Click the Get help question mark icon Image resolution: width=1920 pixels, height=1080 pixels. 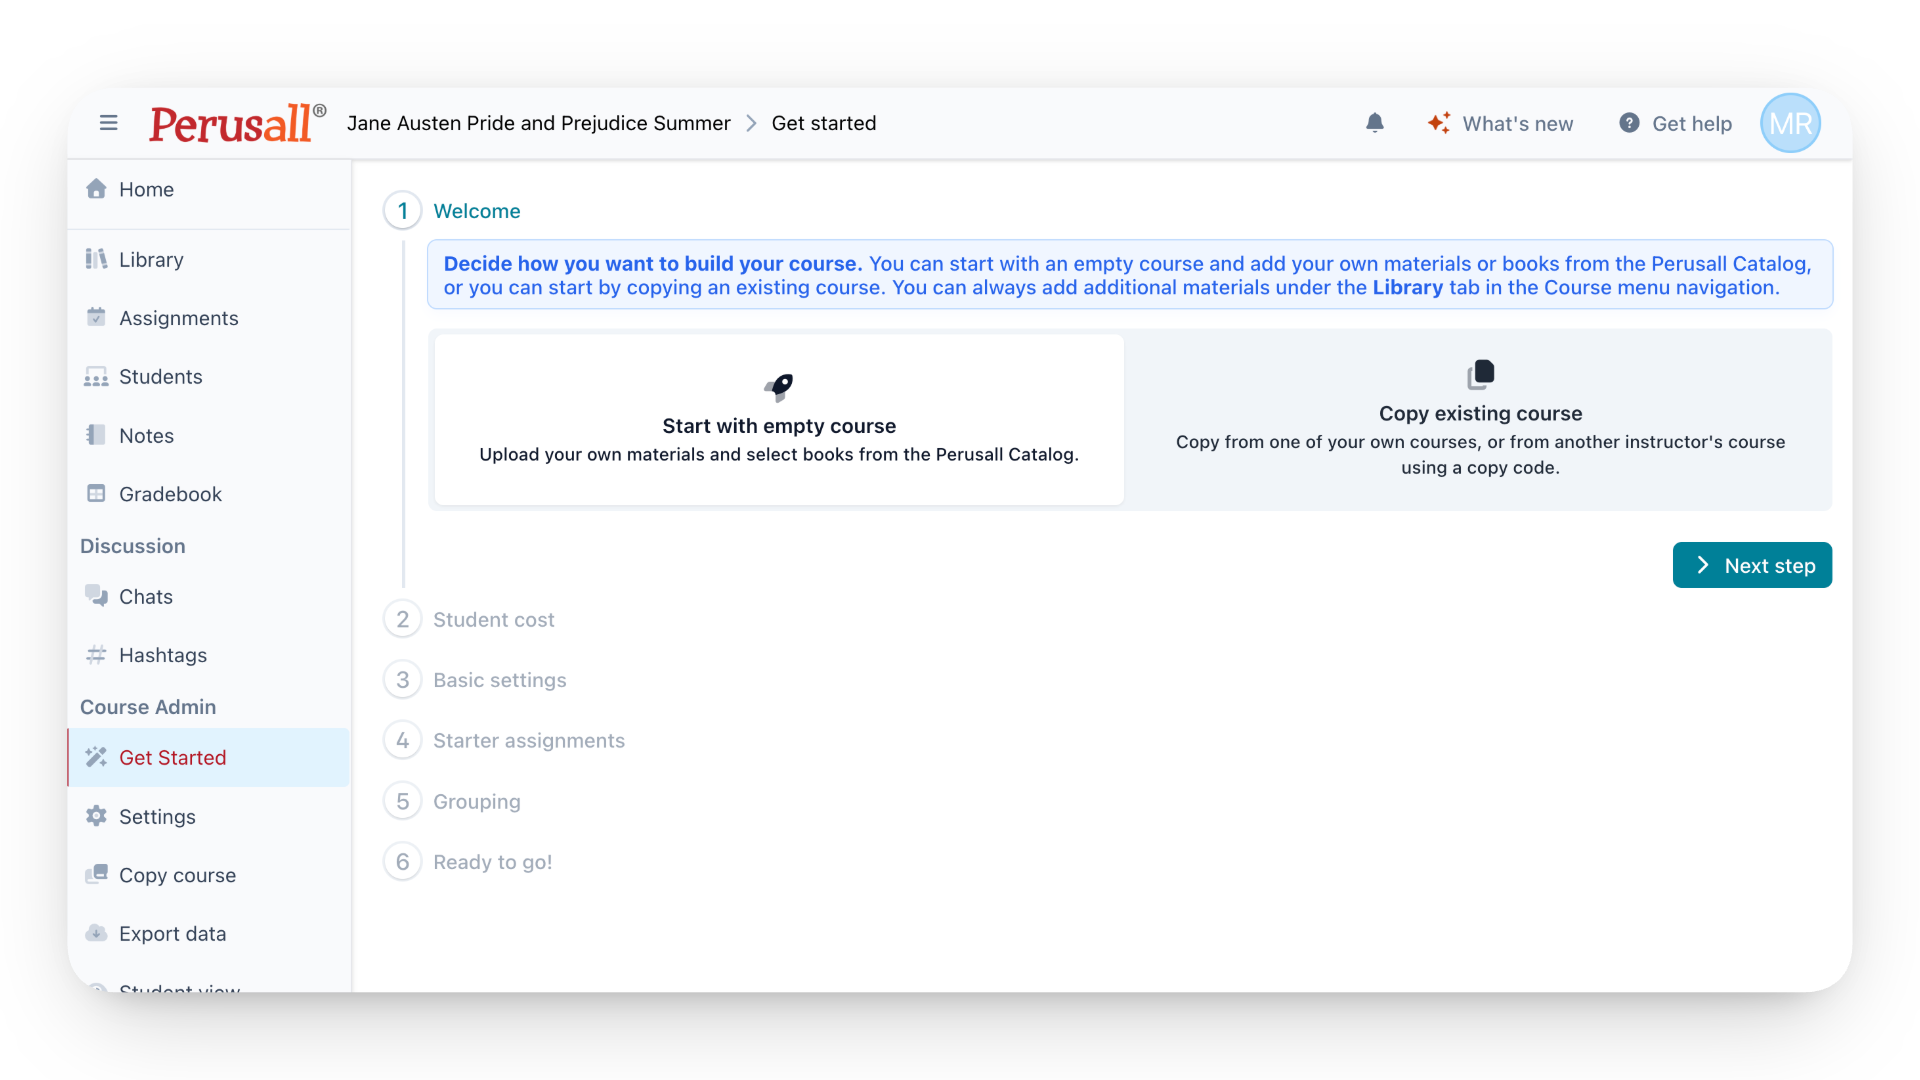point(1629,123)
